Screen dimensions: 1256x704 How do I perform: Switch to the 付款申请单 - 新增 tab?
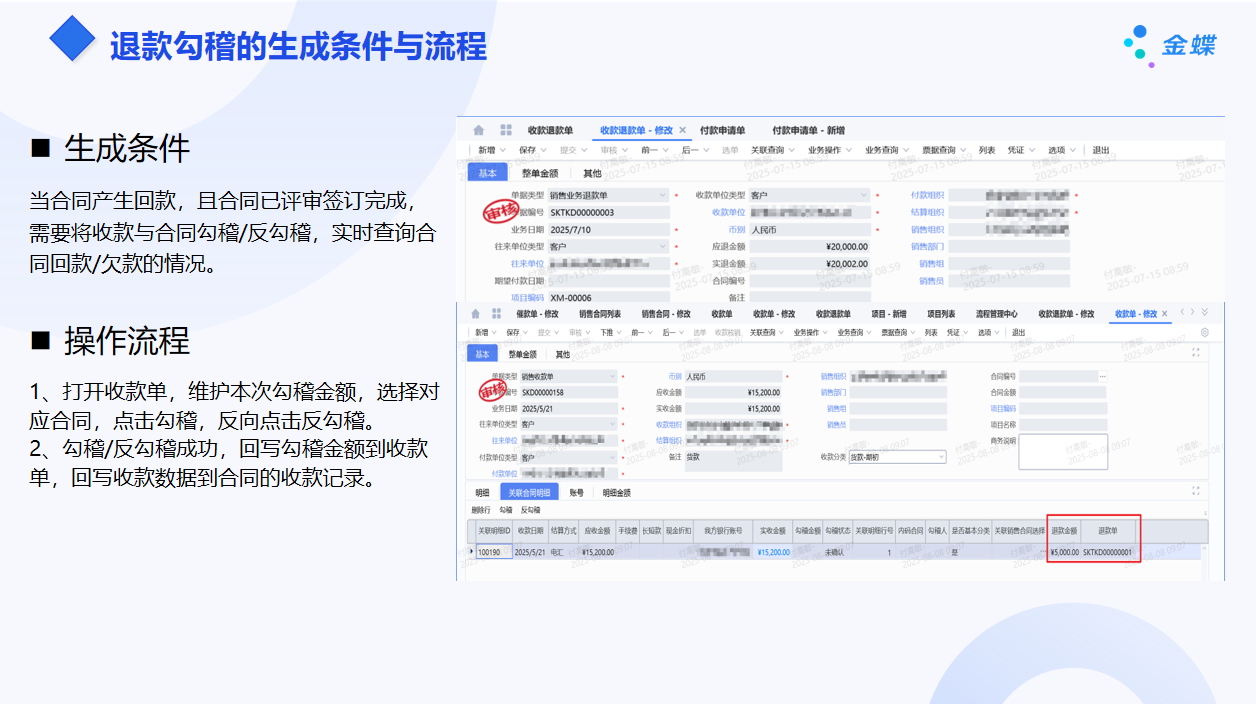point(808,130)
